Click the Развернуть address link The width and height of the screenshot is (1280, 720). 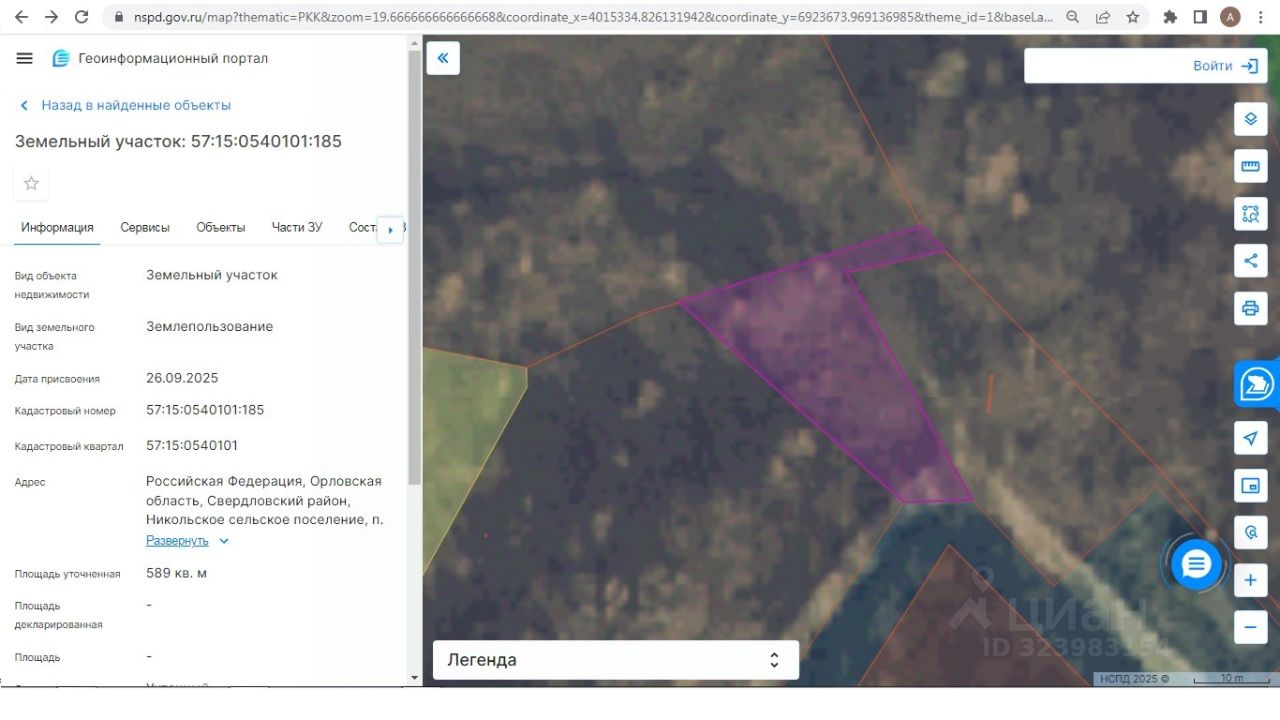tap(177, 541)
